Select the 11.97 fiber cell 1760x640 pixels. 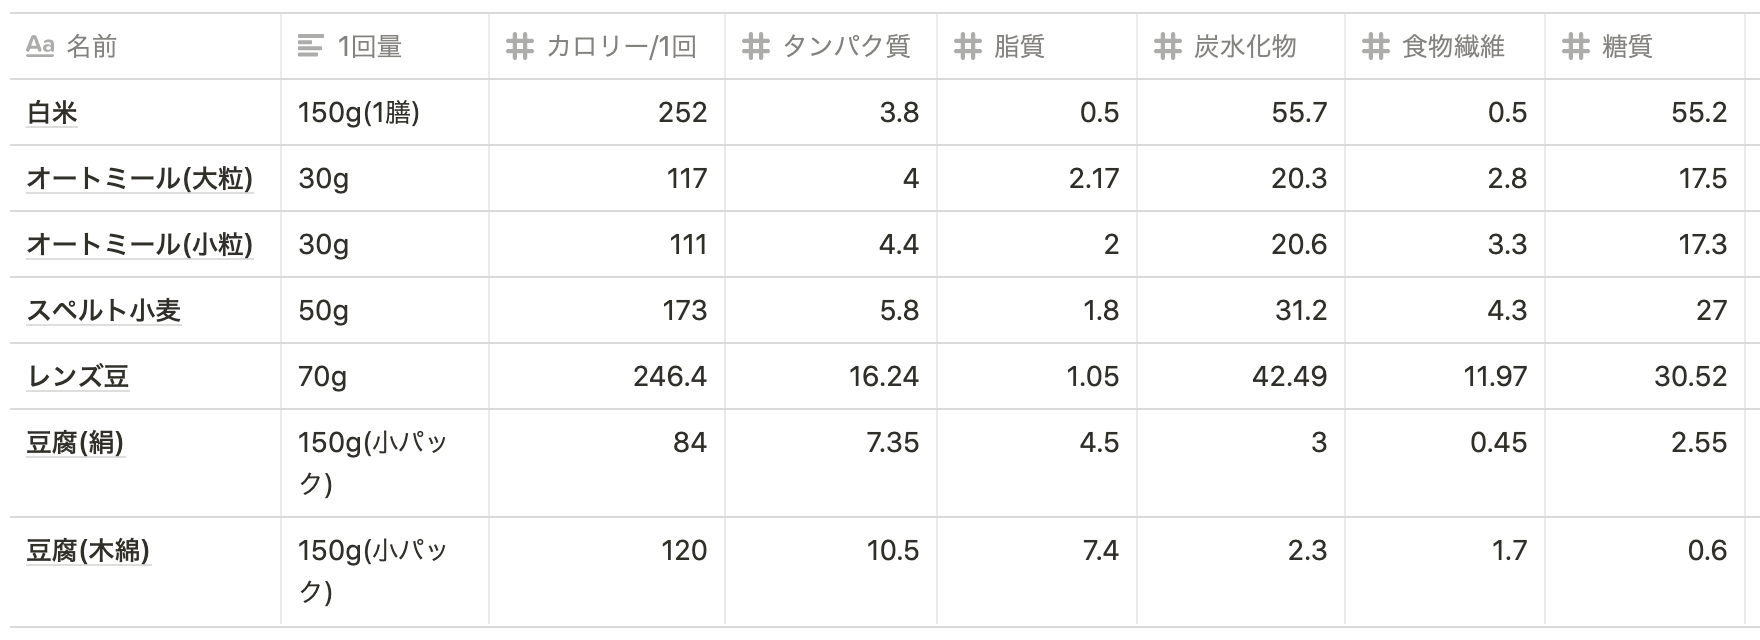tap(1445, 376)
